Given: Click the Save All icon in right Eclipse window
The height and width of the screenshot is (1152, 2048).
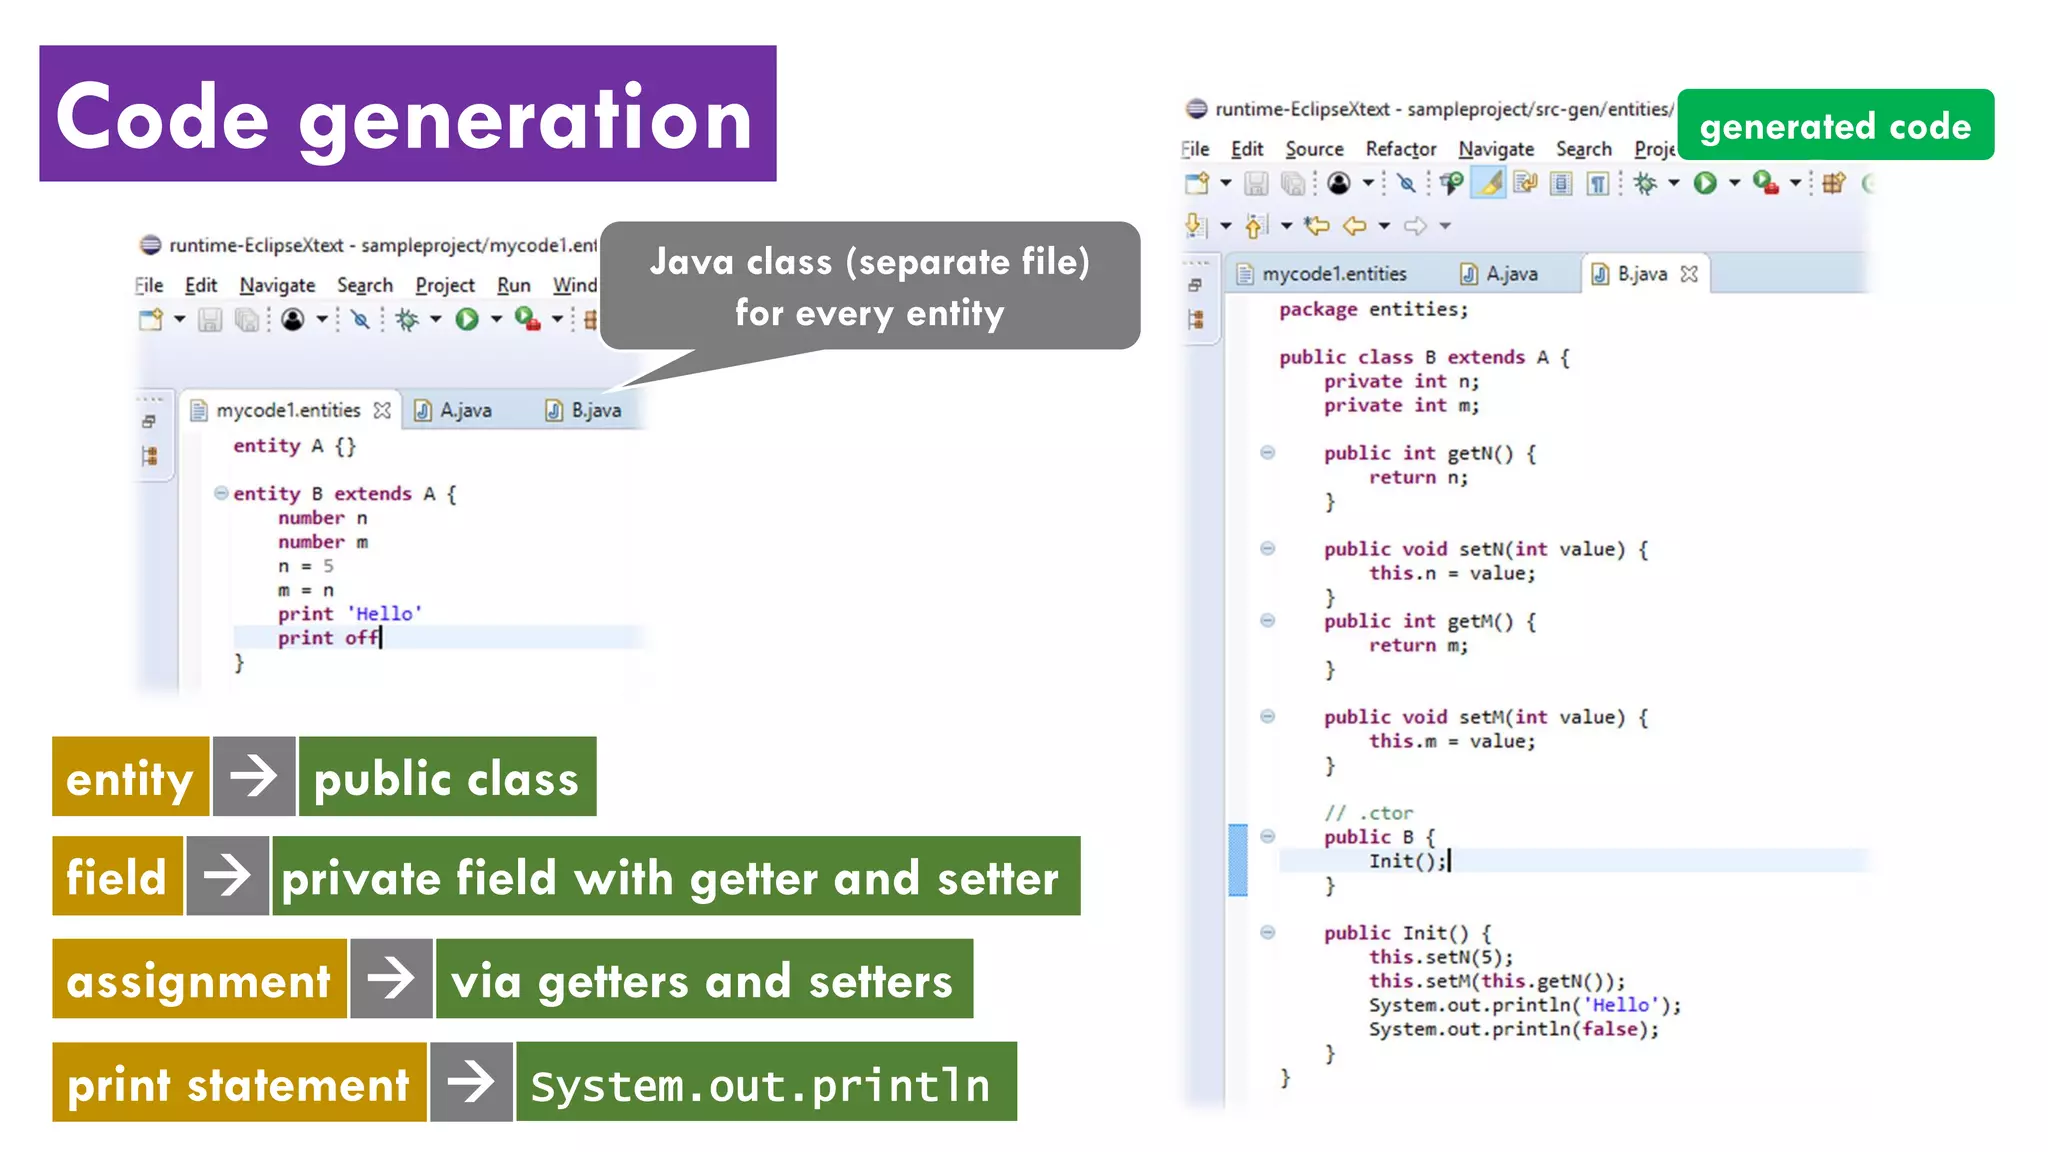Looking at the screenshot, I should (x=1293, y=183).
